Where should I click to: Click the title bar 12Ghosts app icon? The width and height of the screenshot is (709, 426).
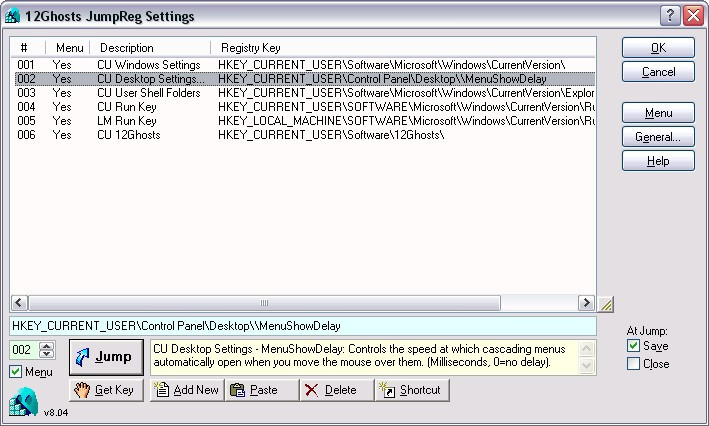[x=12, y=16]
